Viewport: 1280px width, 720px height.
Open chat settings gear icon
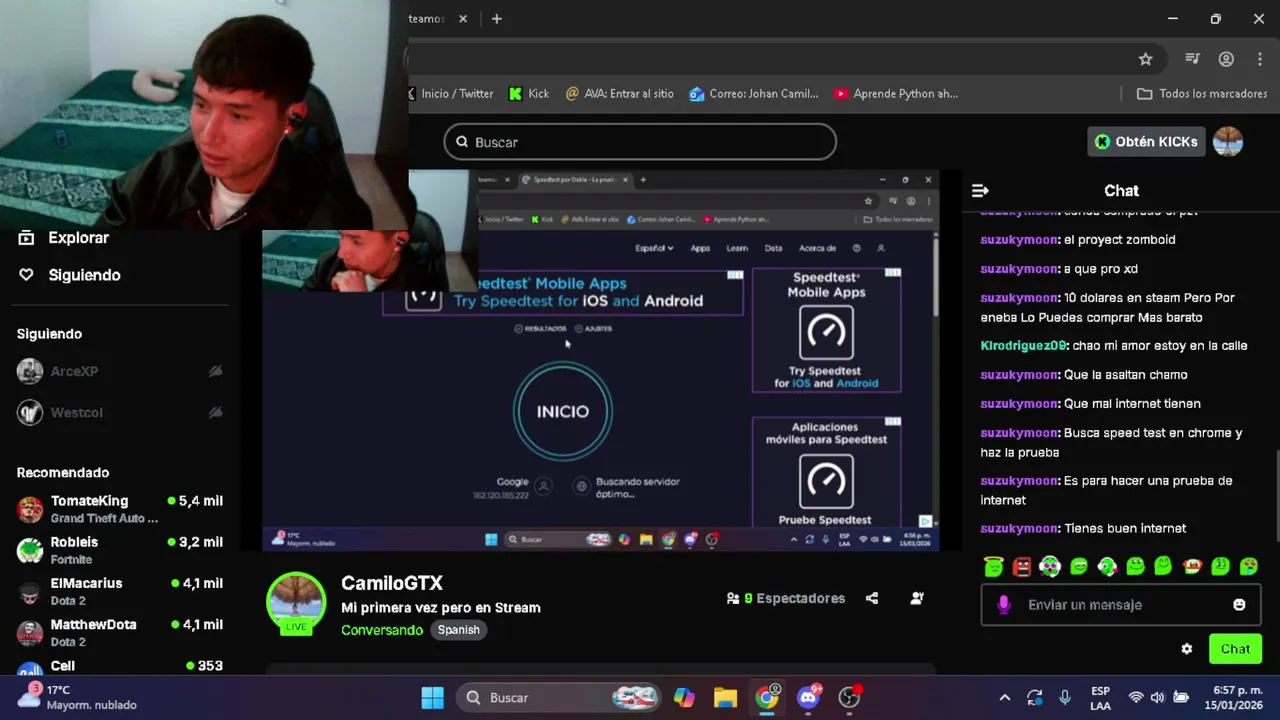1187,649
